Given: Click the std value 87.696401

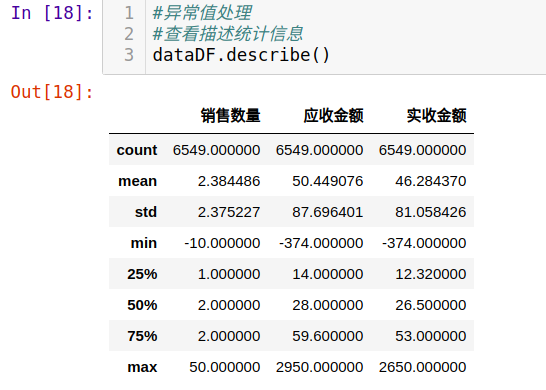Looking at the screenshot, I should [328, 212].
